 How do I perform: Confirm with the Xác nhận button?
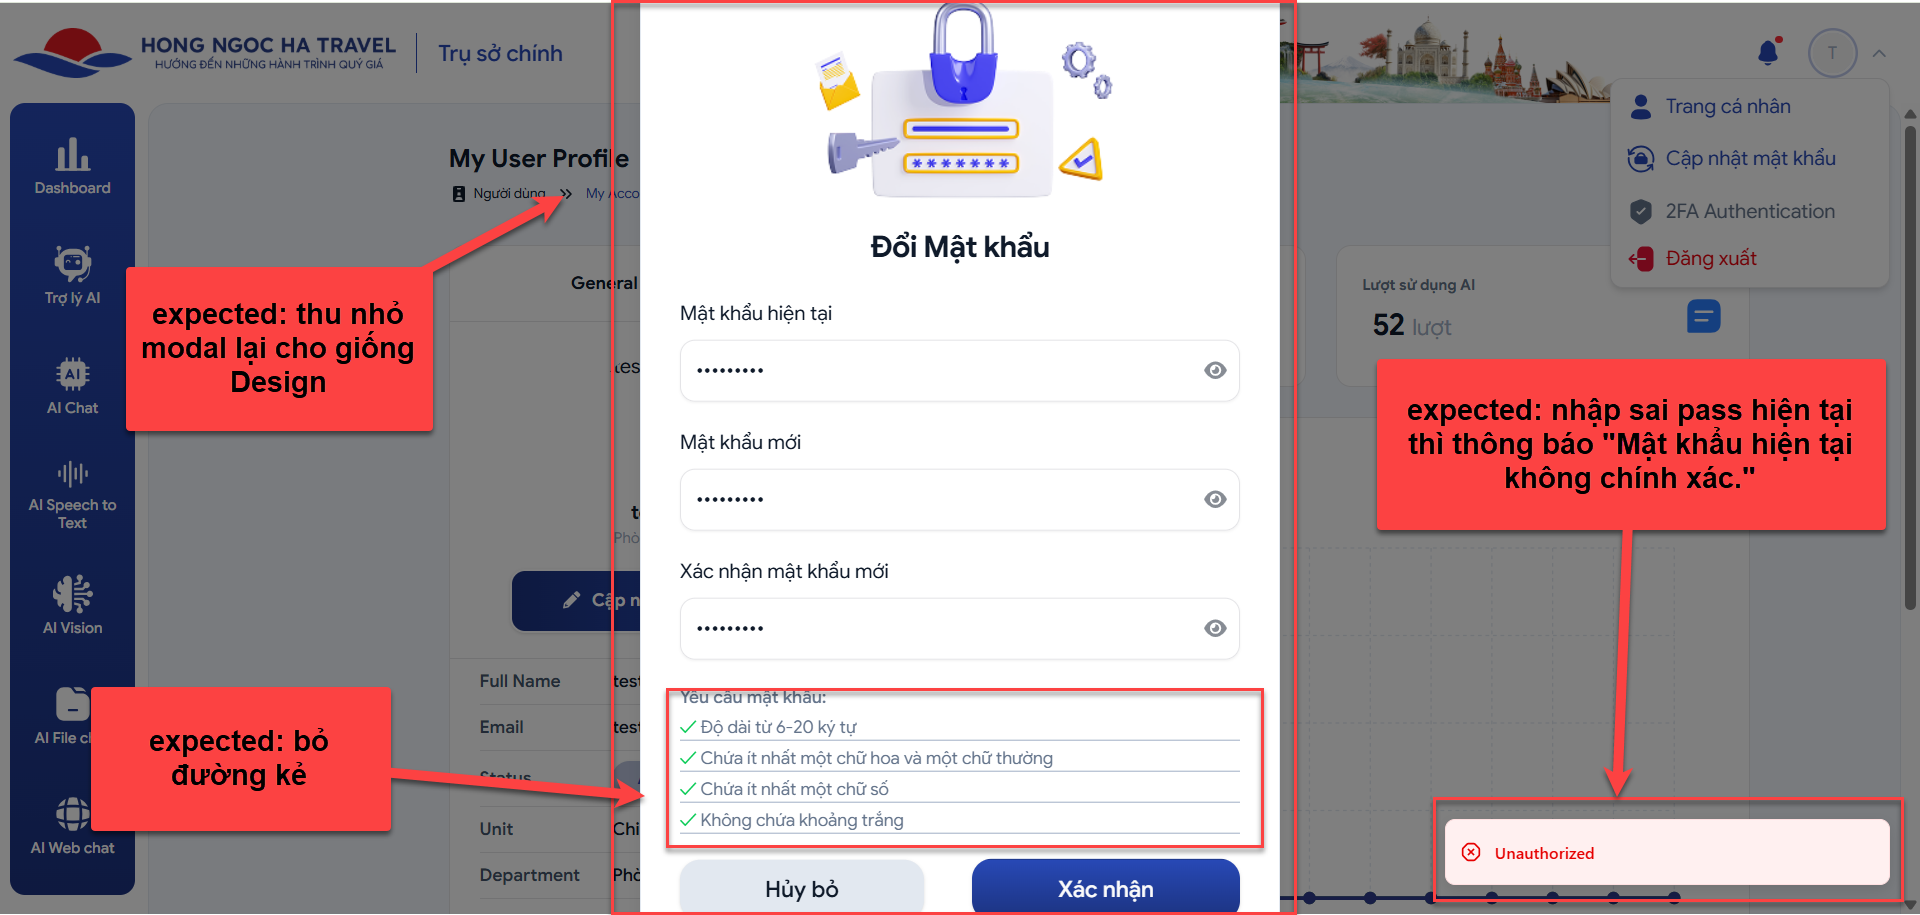click(x=1106, y=887)
